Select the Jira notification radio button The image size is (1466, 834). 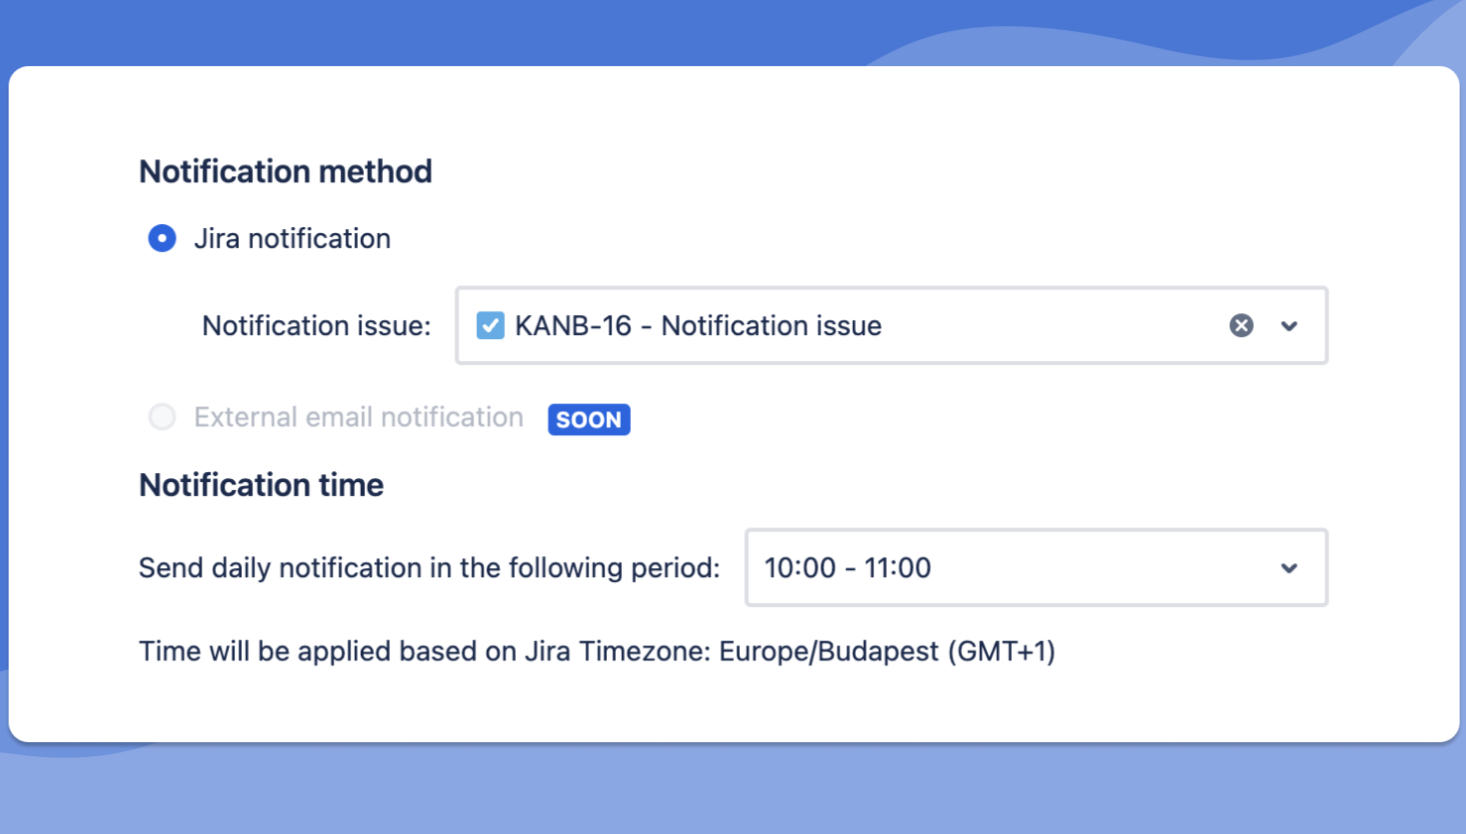pyautogui.click(x=162, y=238)
